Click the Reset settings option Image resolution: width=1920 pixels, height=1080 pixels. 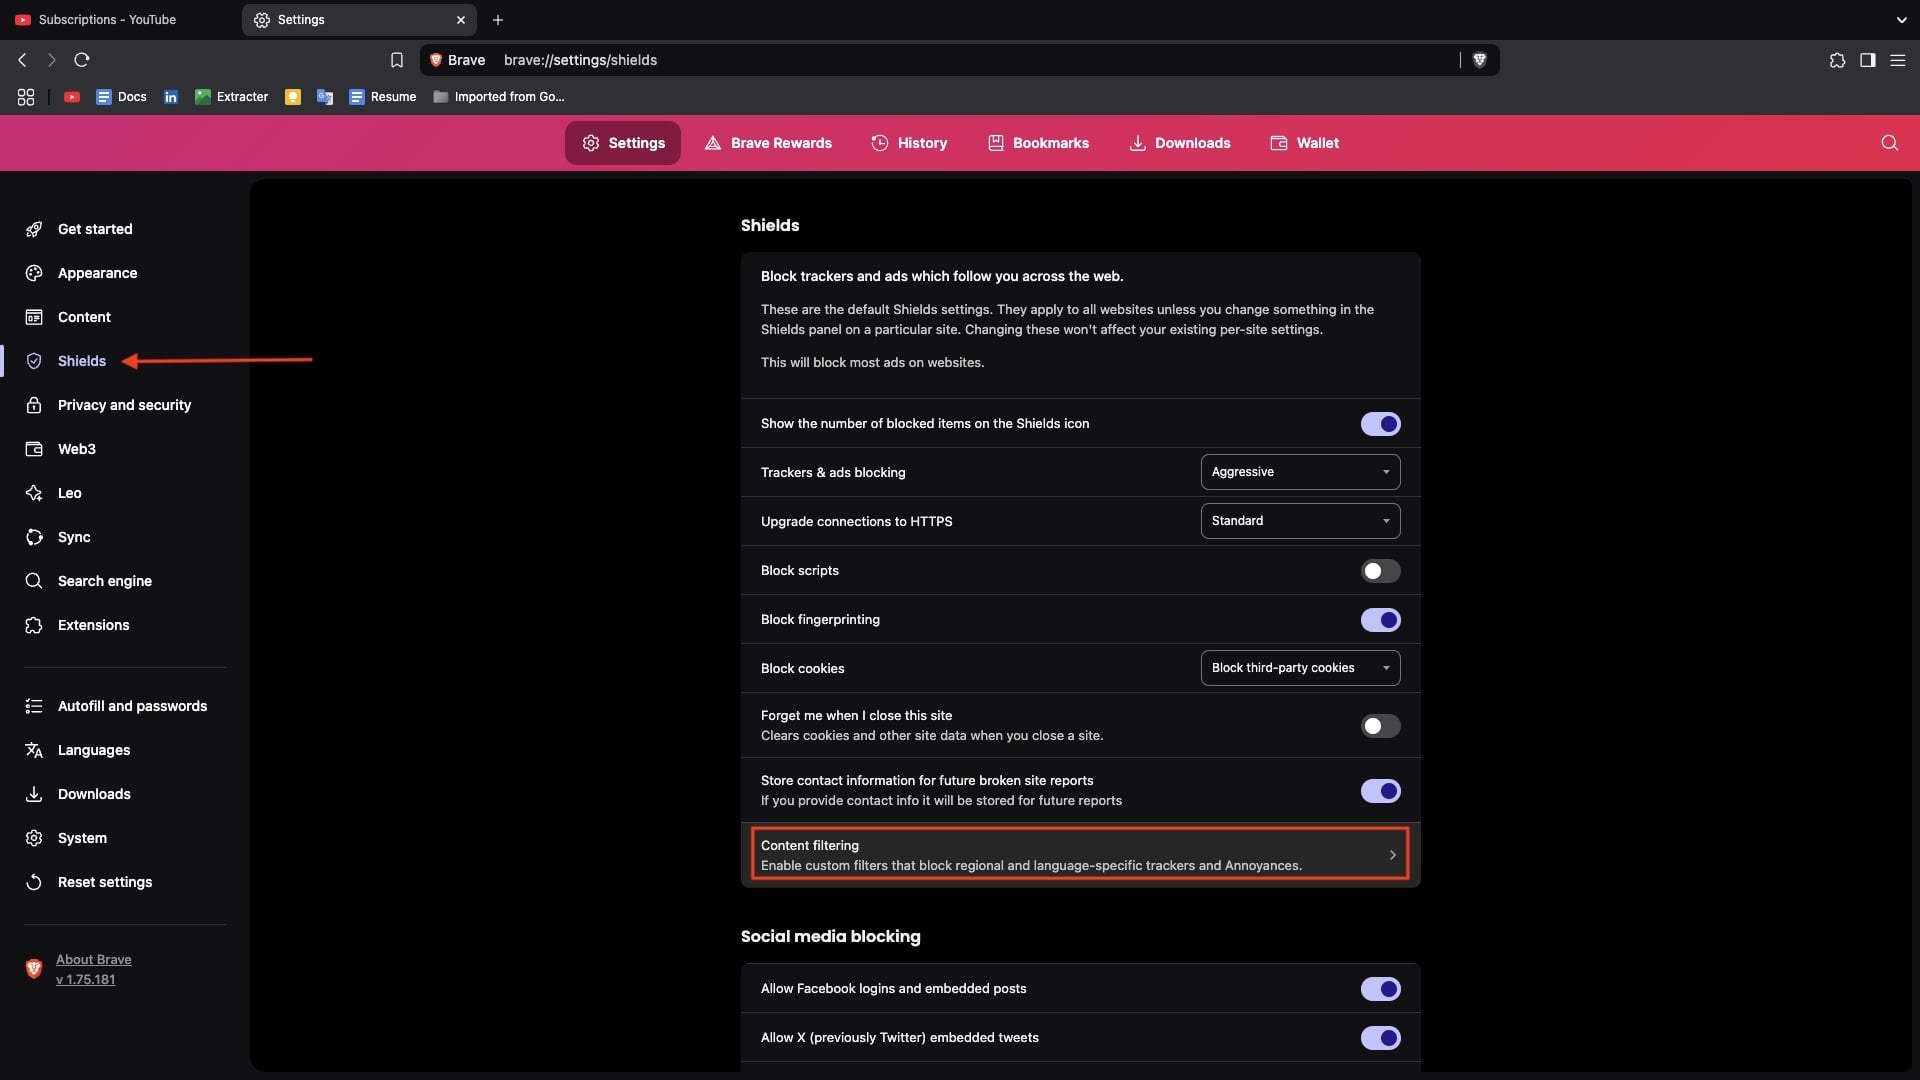pos(103,882)
